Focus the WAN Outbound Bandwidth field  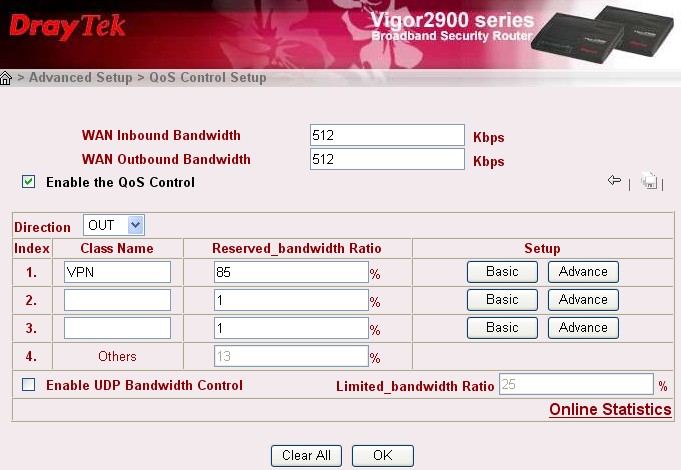(387, 159)
